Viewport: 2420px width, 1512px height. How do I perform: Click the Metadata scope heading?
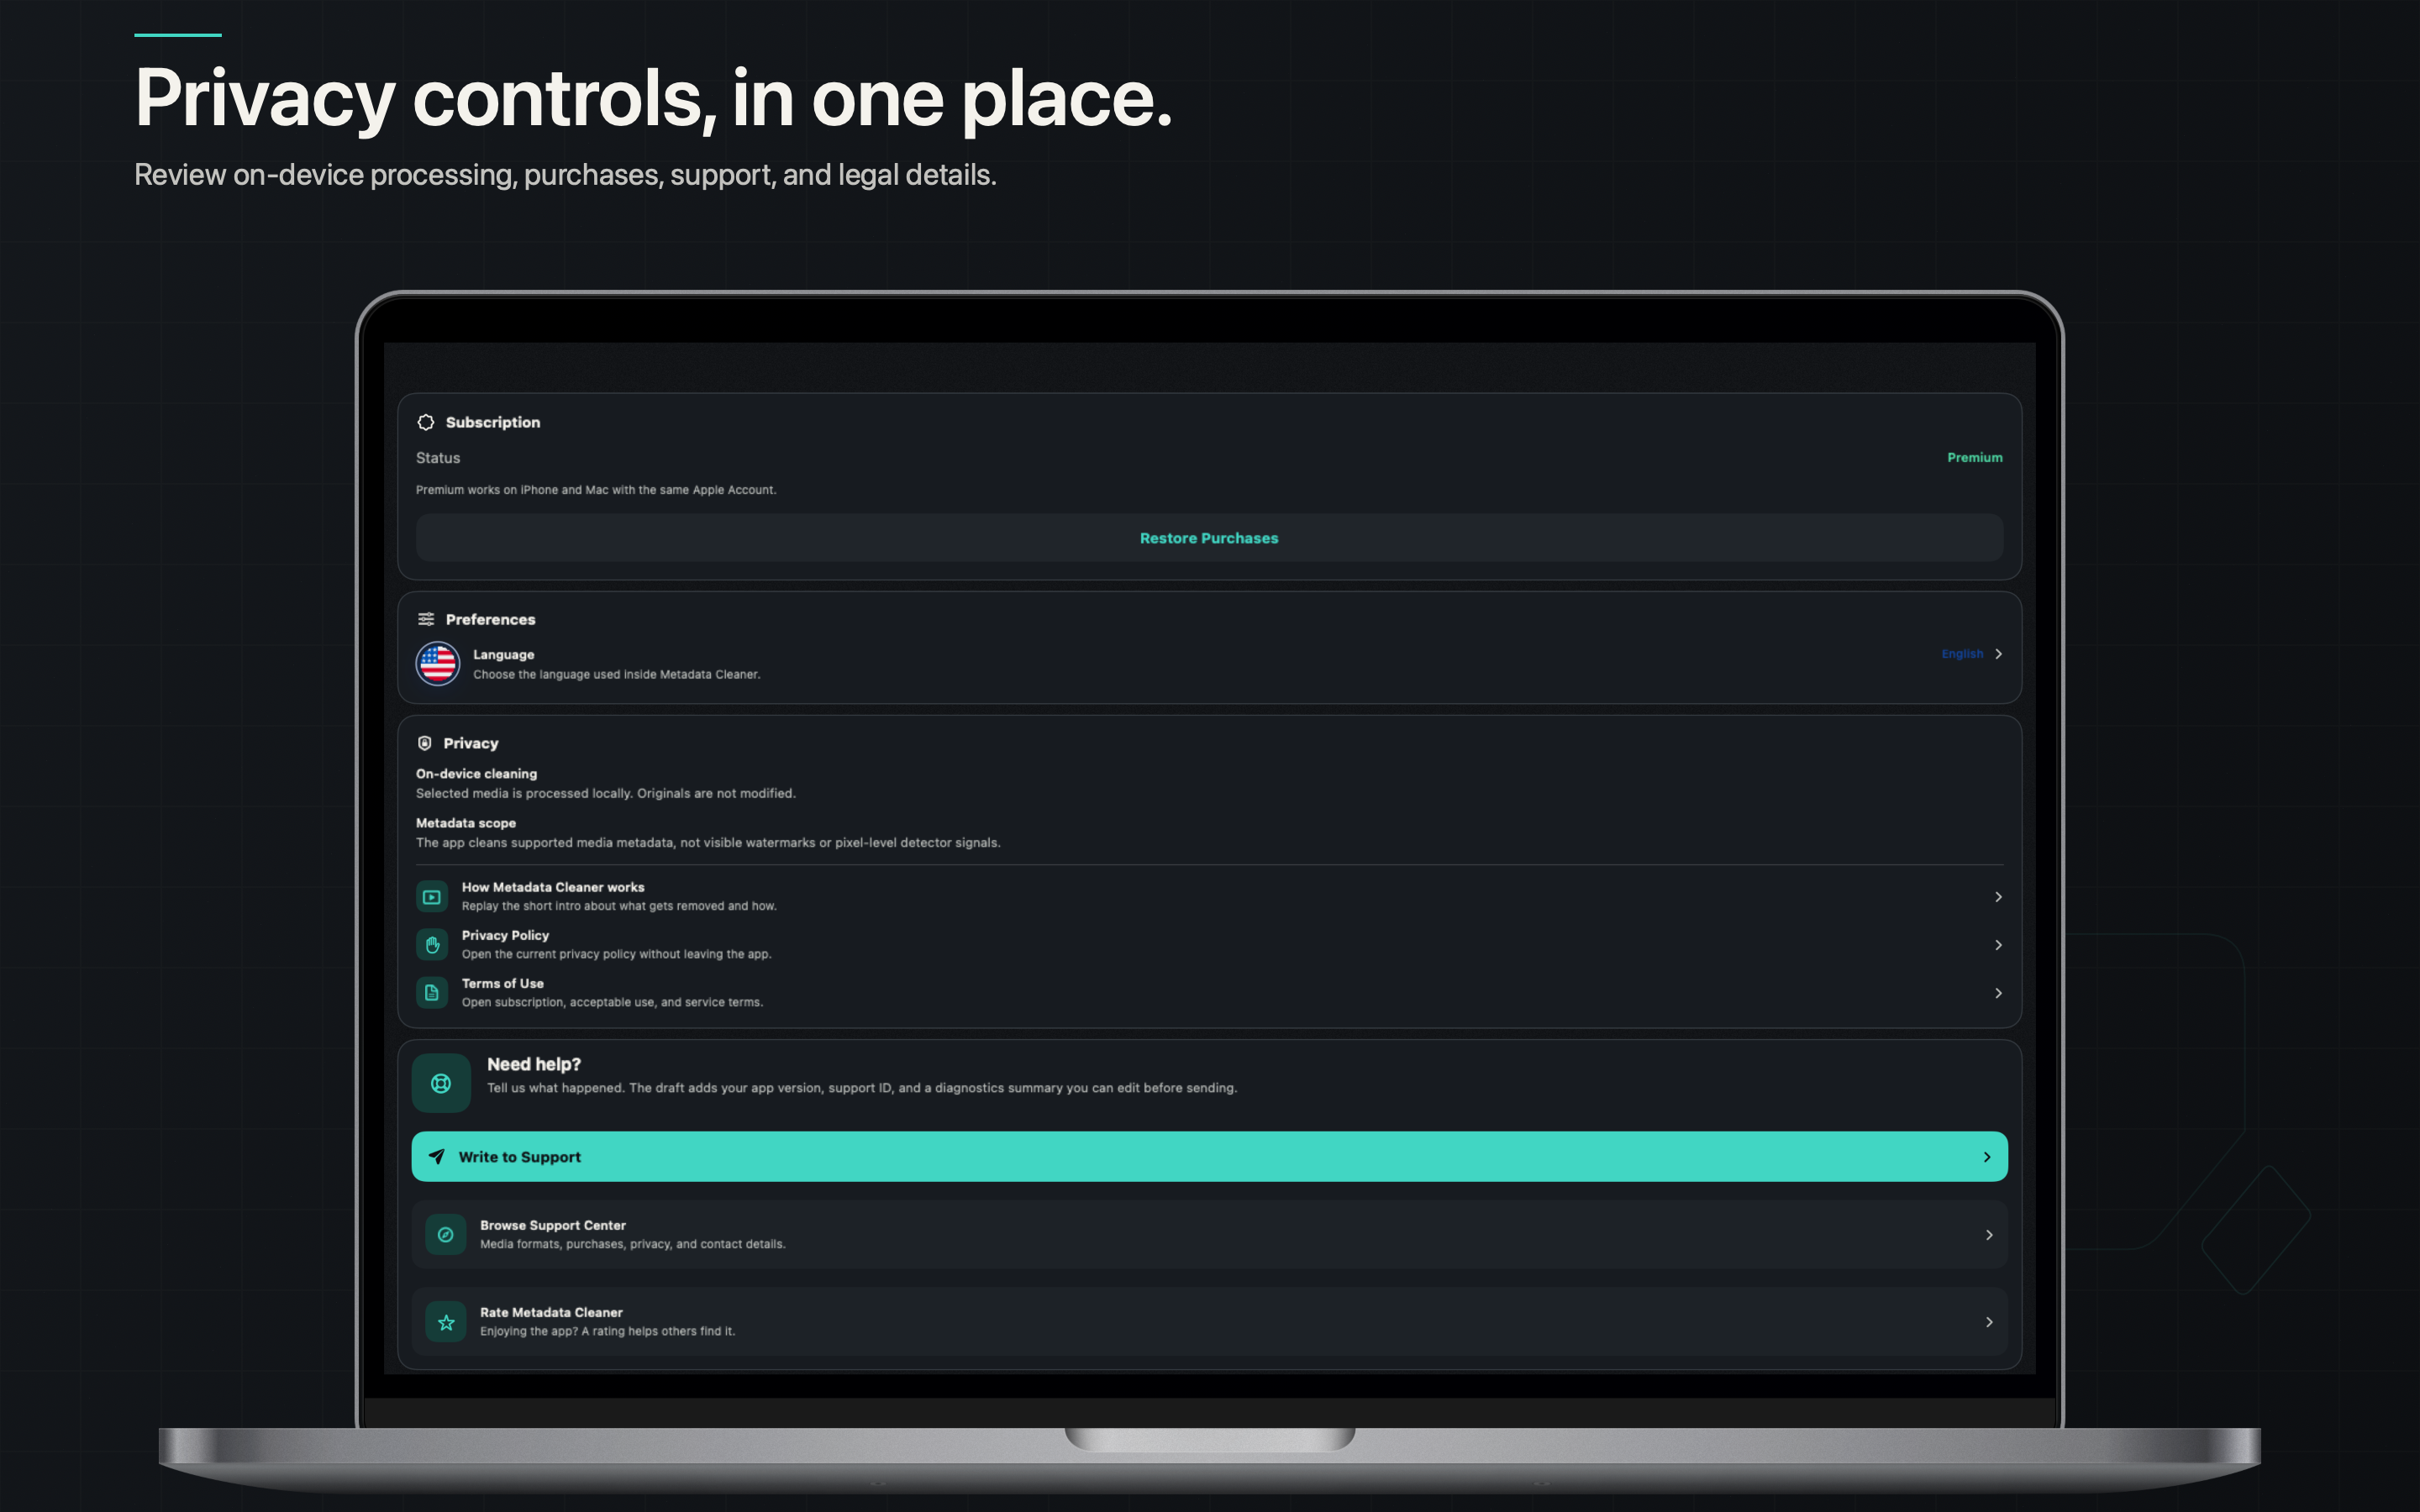pyautogui.click(x=466, y=823)
